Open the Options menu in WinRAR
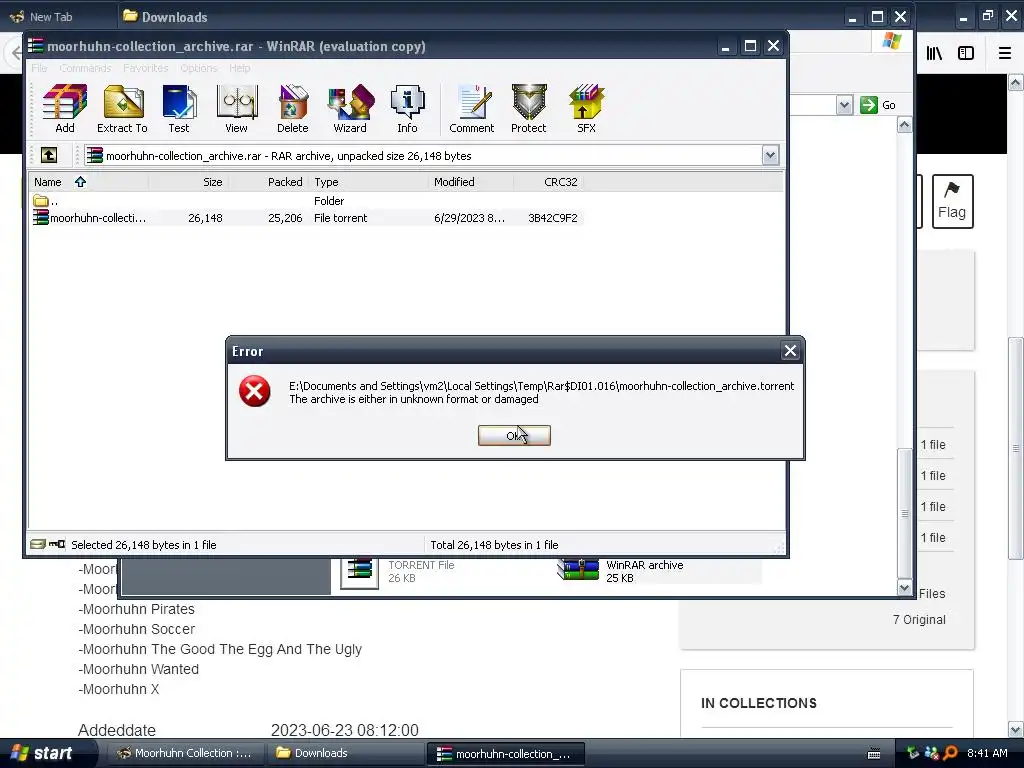Screen dimensions: 1024x768 click(x=199, y=68)
